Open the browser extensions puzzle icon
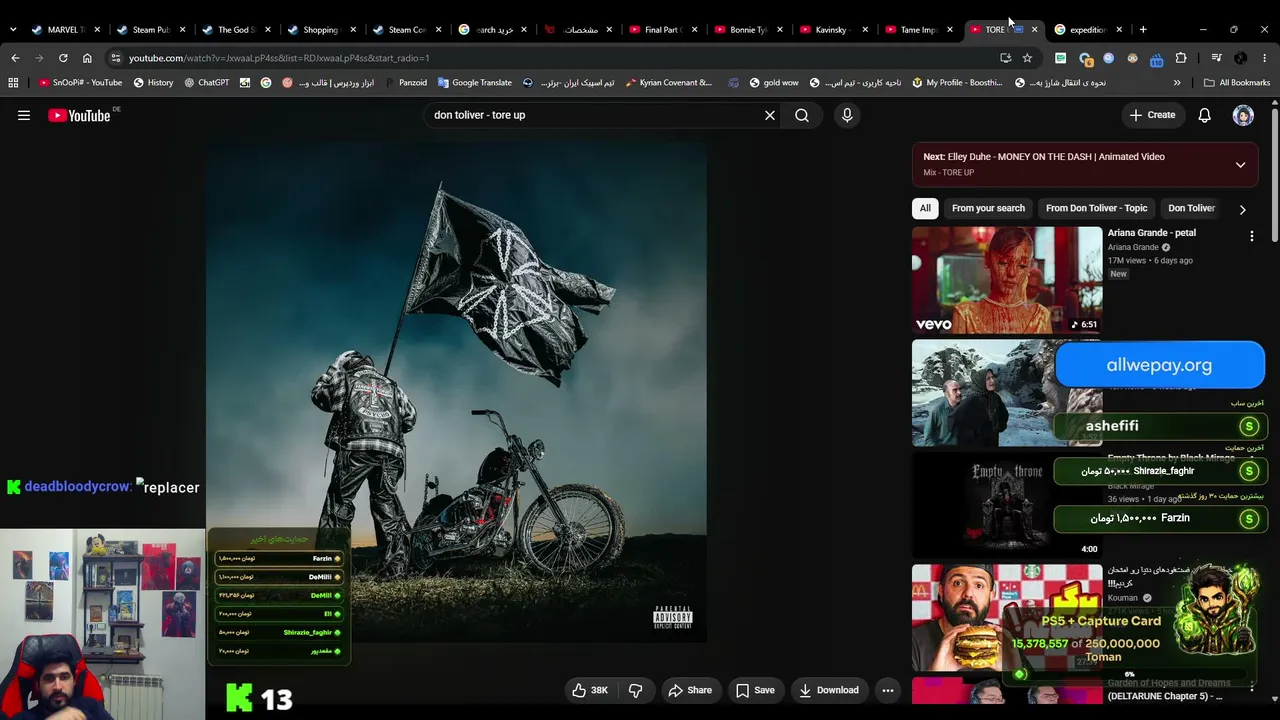 click(1181, 58)
